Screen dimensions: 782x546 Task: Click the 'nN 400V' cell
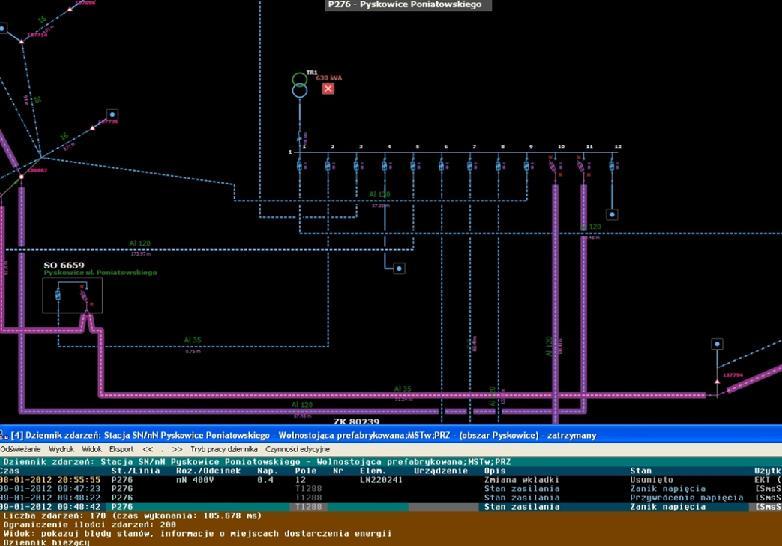point(195,480)
